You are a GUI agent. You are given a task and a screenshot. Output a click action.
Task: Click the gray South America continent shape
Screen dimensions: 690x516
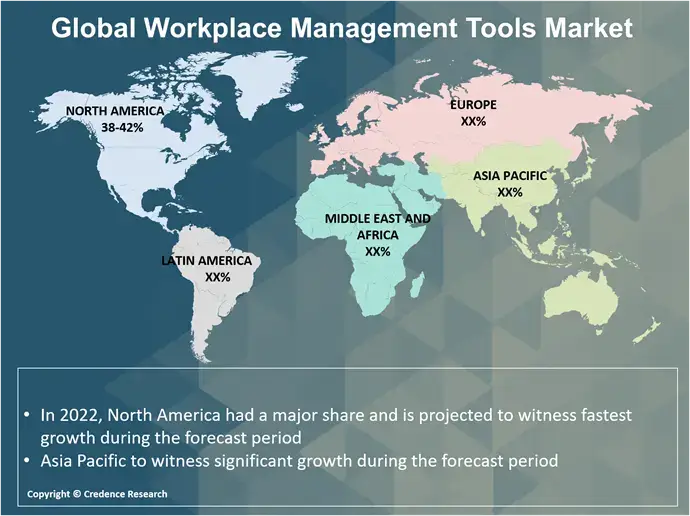[215, 310]
